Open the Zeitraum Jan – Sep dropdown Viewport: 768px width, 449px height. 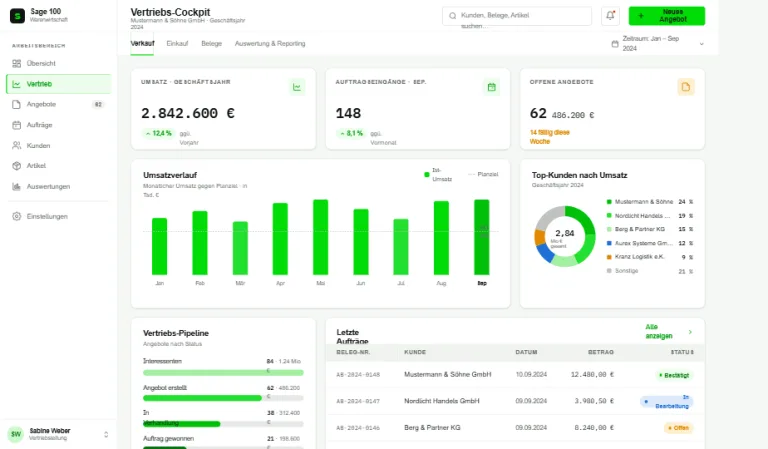657,44
